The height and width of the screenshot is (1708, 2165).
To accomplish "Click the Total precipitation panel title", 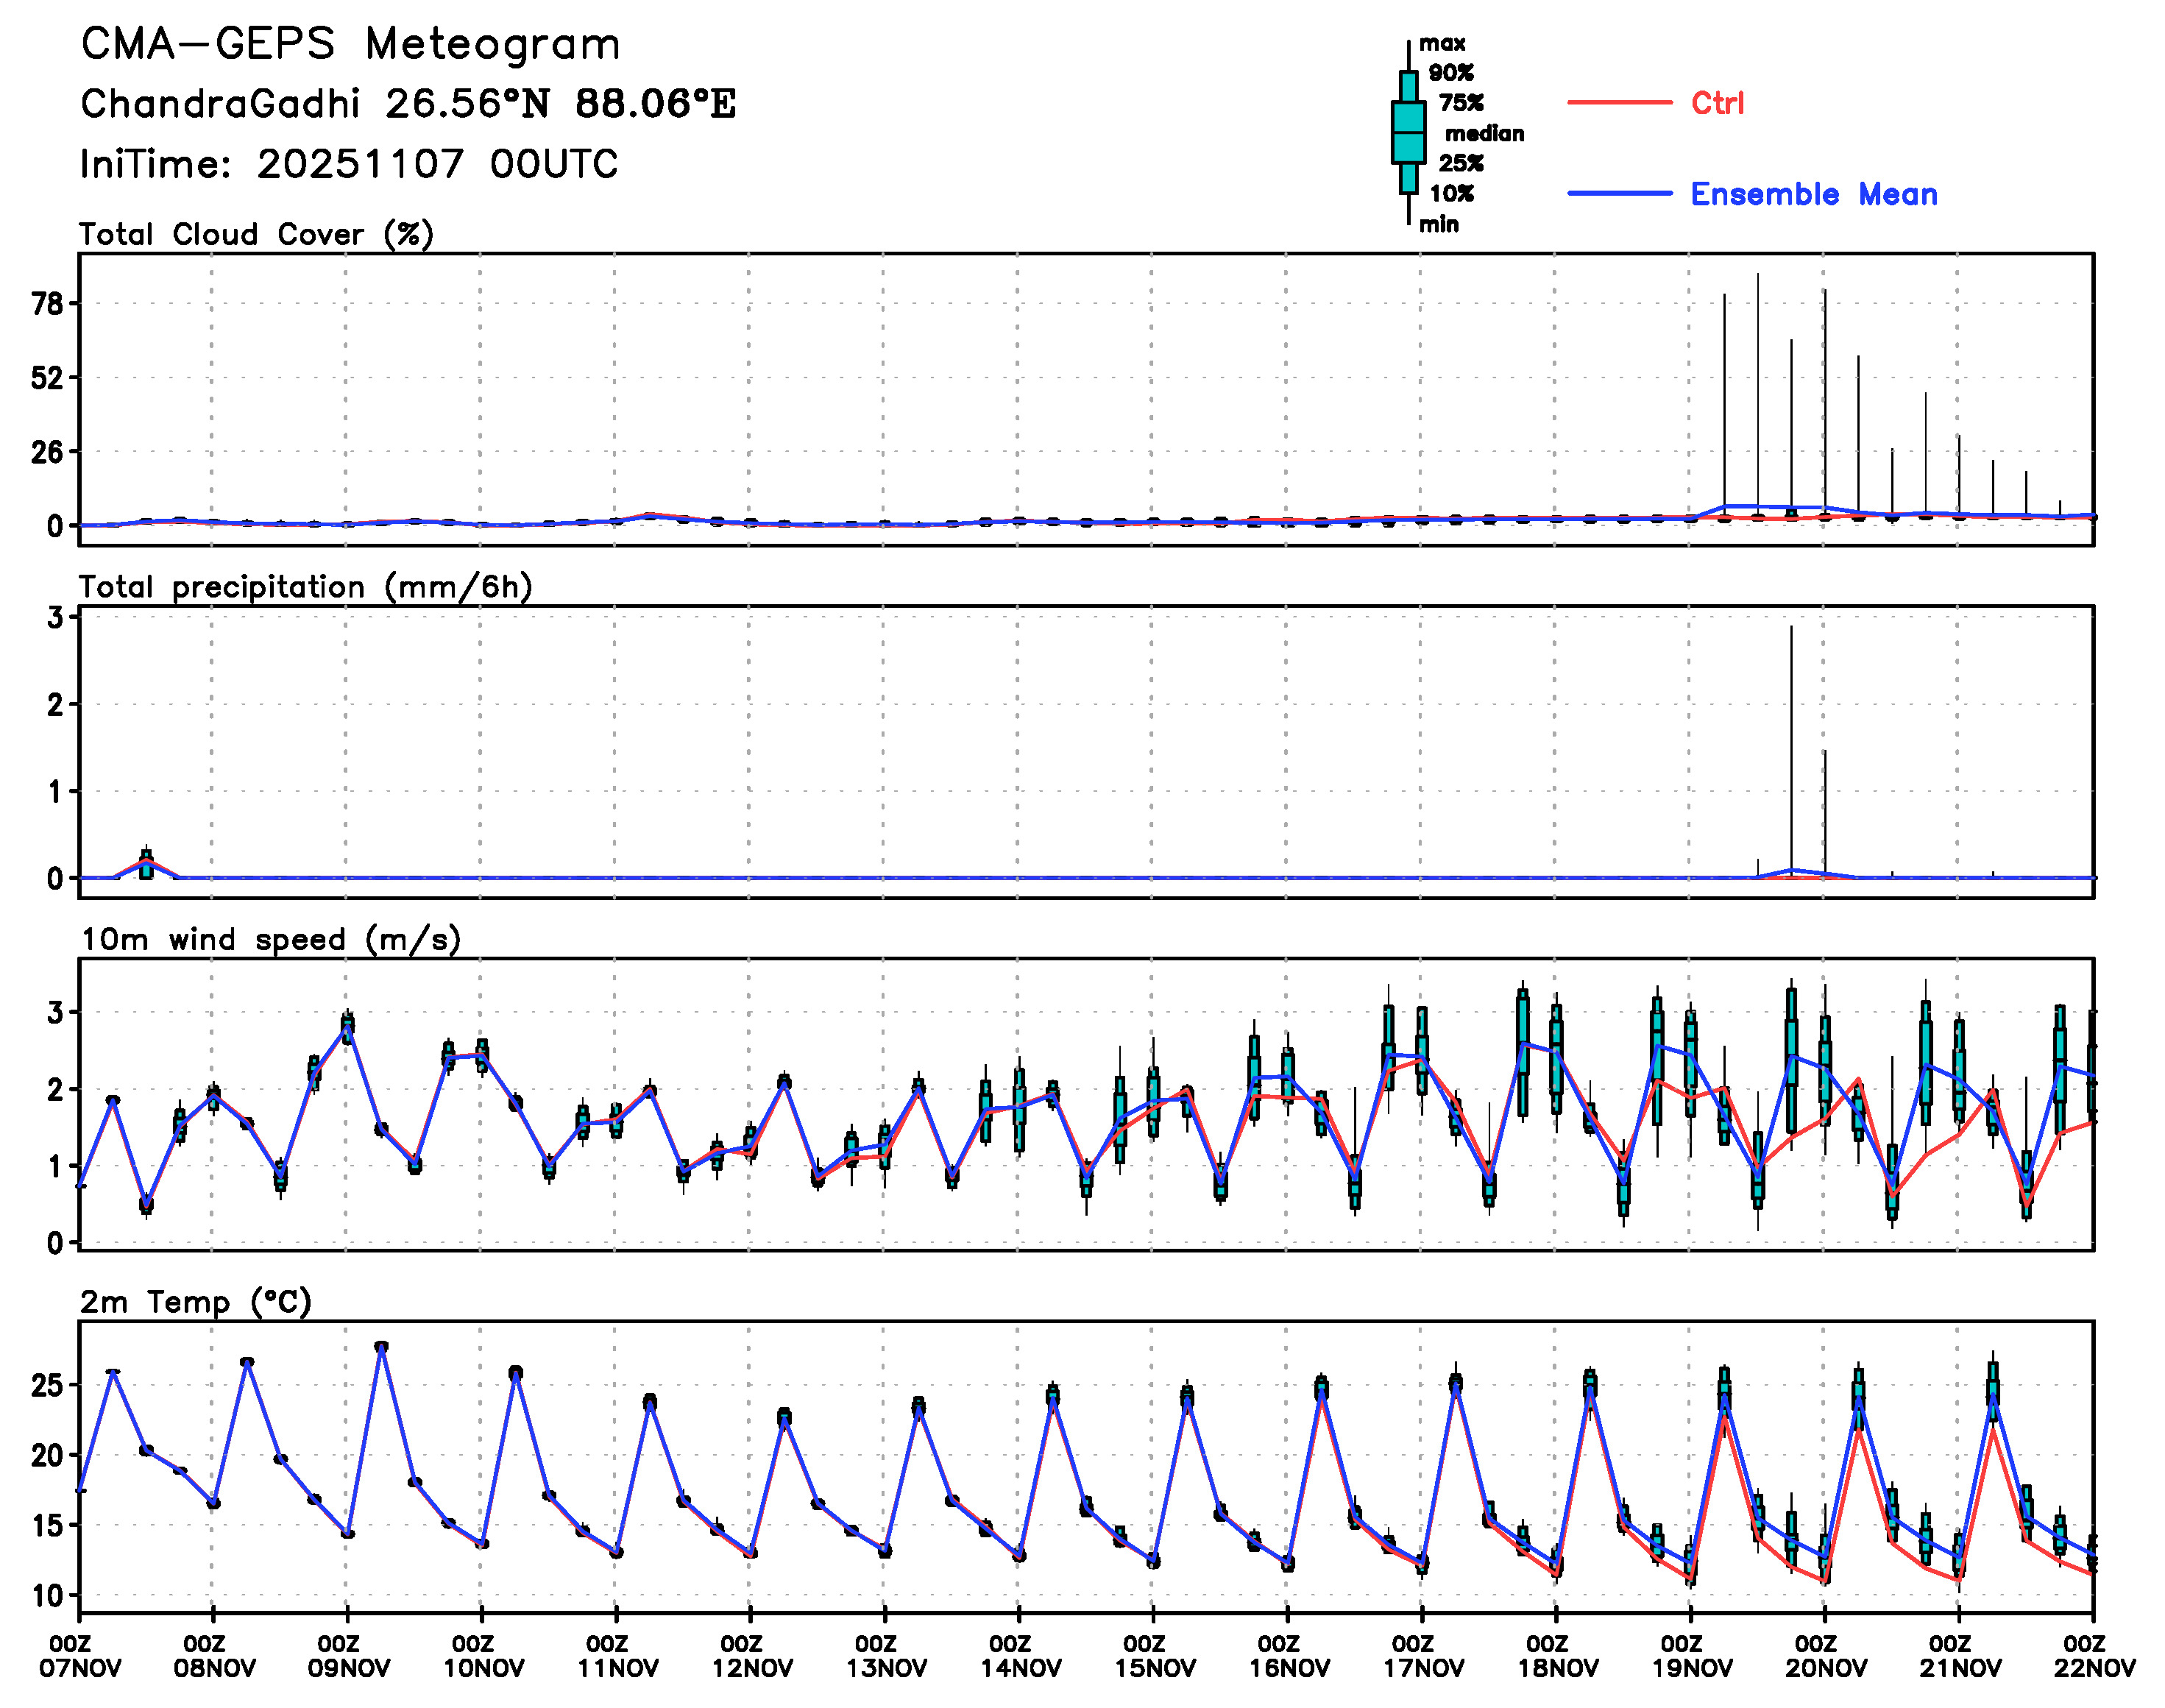I will (x=305, y=587).
